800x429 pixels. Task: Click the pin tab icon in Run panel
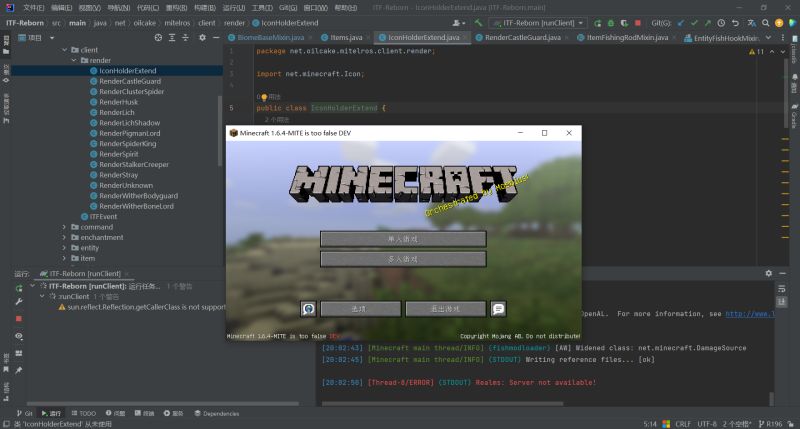point(19,370)
